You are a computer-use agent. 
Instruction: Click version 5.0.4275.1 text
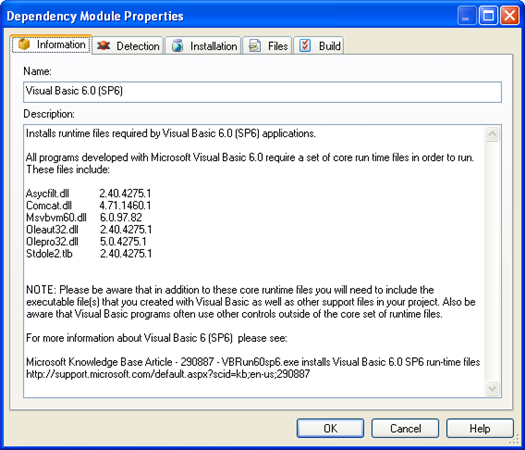123,242
